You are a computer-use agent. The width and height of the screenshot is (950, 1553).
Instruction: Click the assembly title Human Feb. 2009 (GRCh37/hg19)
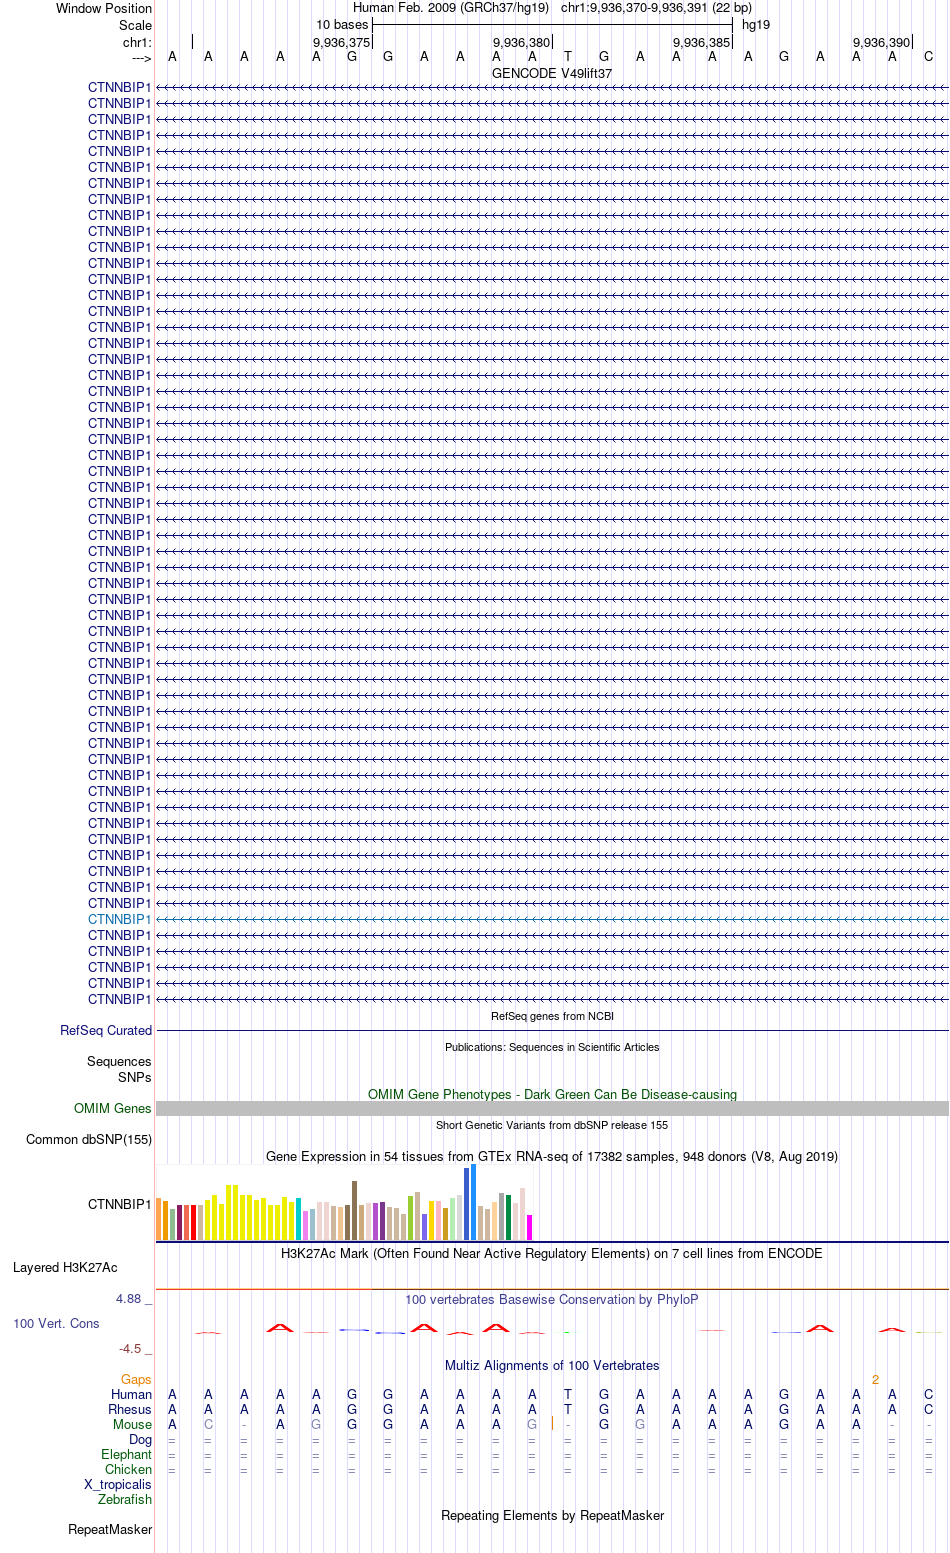point(451,8)
